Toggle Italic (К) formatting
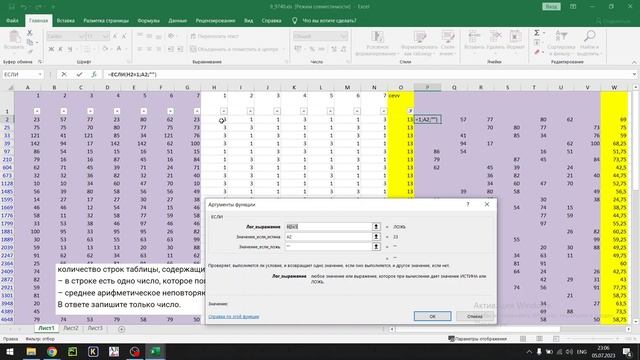Image resolution: width=640 pixels, height=360 pixels. tap(61, 49)
